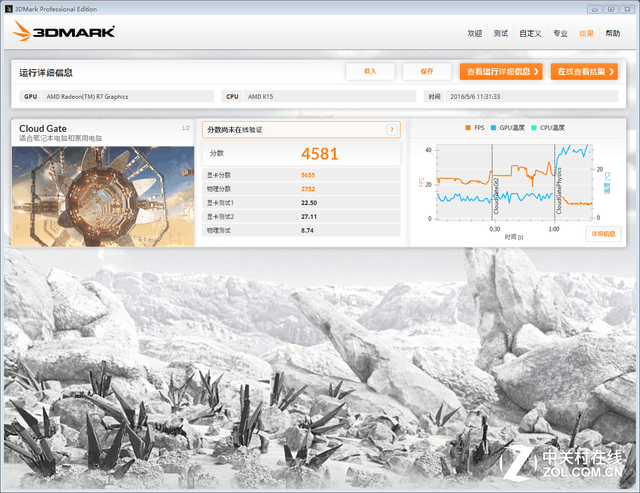Maximize the 3DMark window

point(611,9)
